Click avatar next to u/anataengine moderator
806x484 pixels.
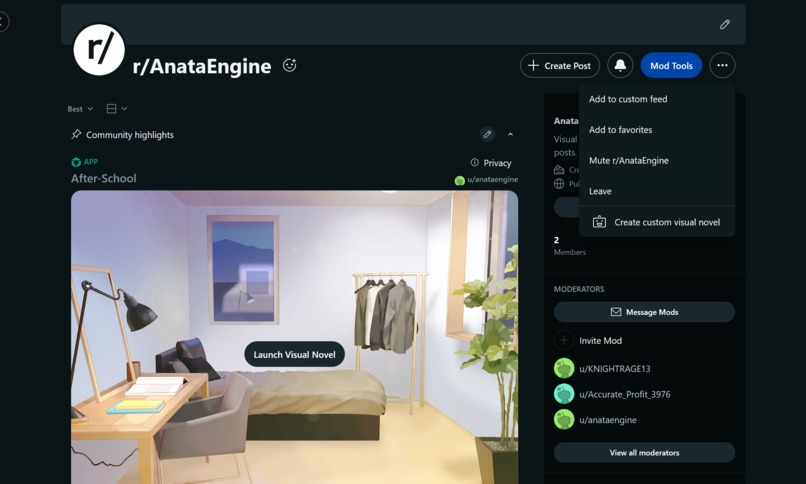(564, 419)
